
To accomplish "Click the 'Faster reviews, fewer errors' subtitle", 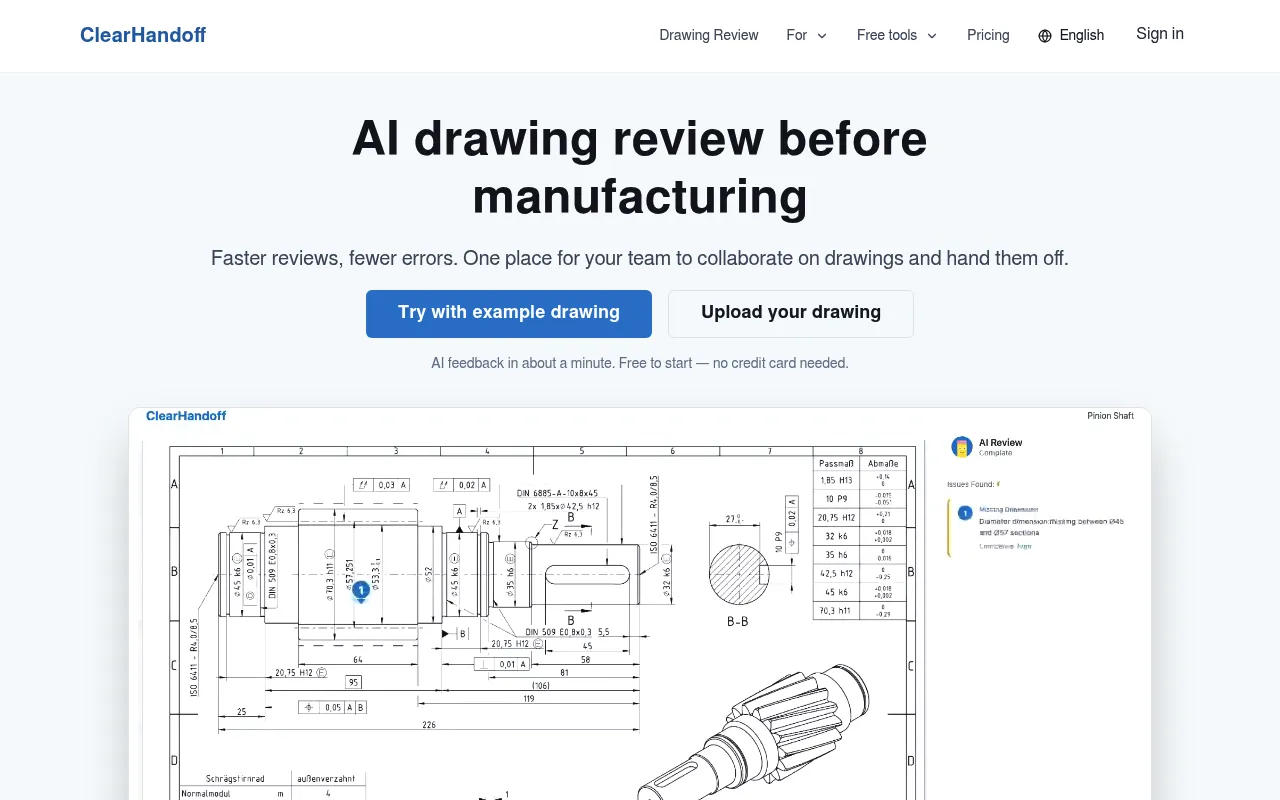I will click(x=640, y=258).
